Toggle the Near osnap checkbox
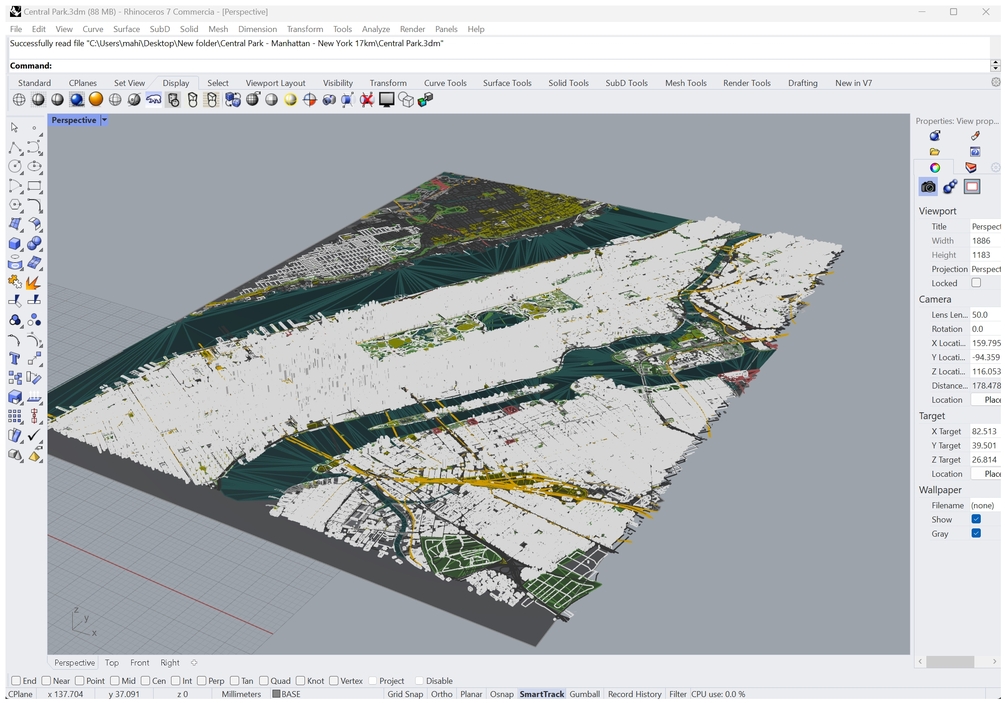 45,681
